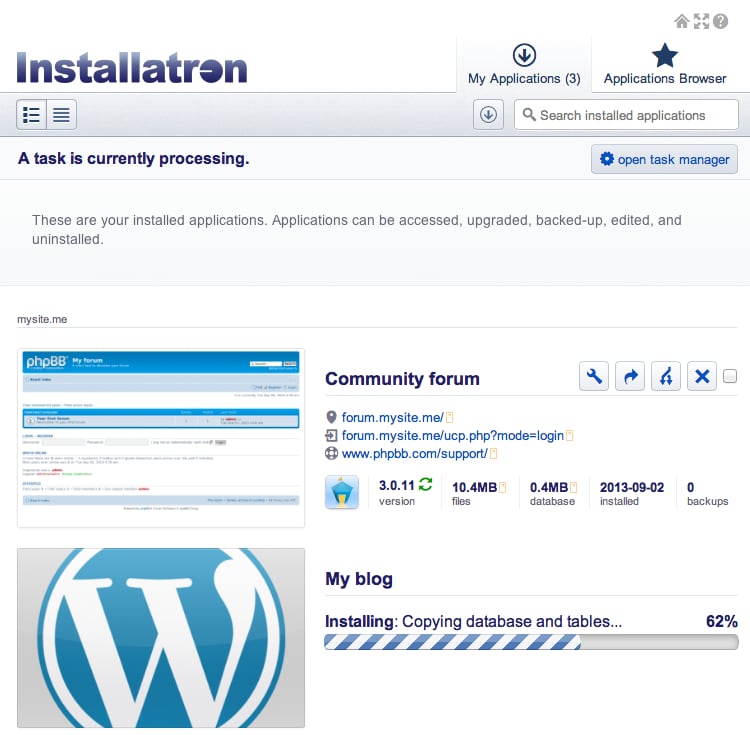Click 'A task is currently processing.' message
Viewport: 750px width, 735px height.
133,158
